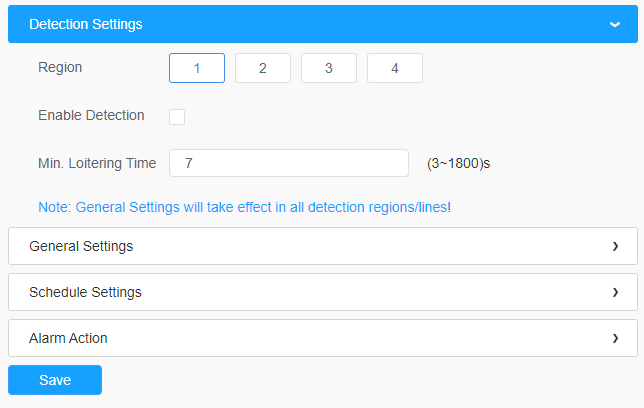Viewport: 644px width, 408px height.
Task: Click the Detection Settings header title
Action: coord(85,24)
